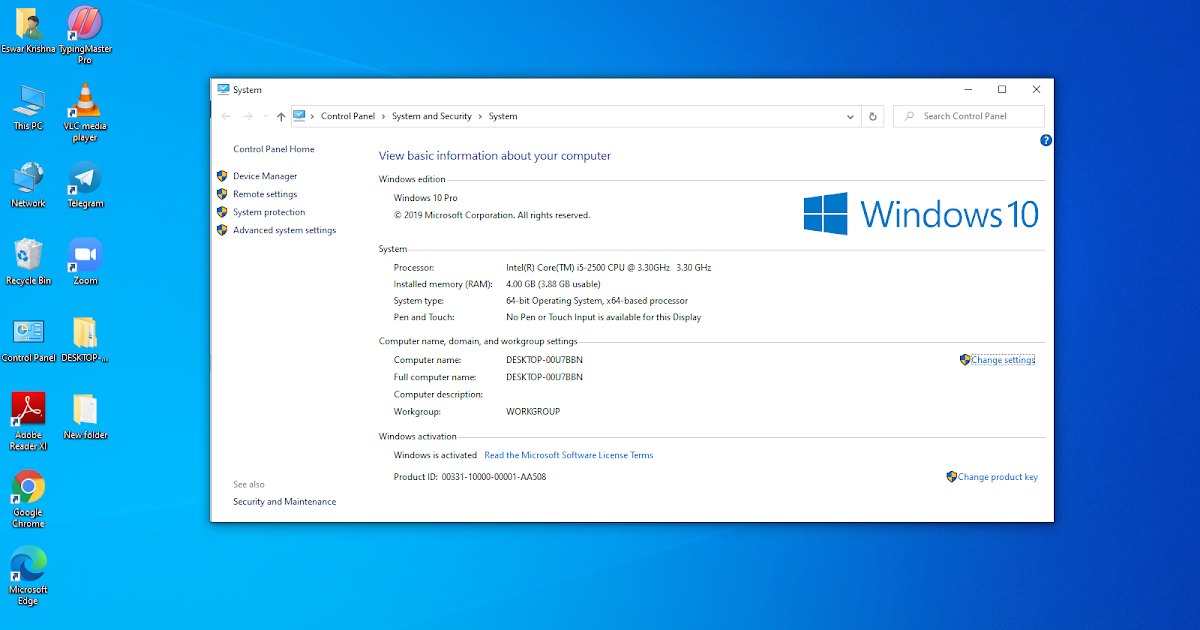Click the Forward navigation arrow

coord(248,116)
